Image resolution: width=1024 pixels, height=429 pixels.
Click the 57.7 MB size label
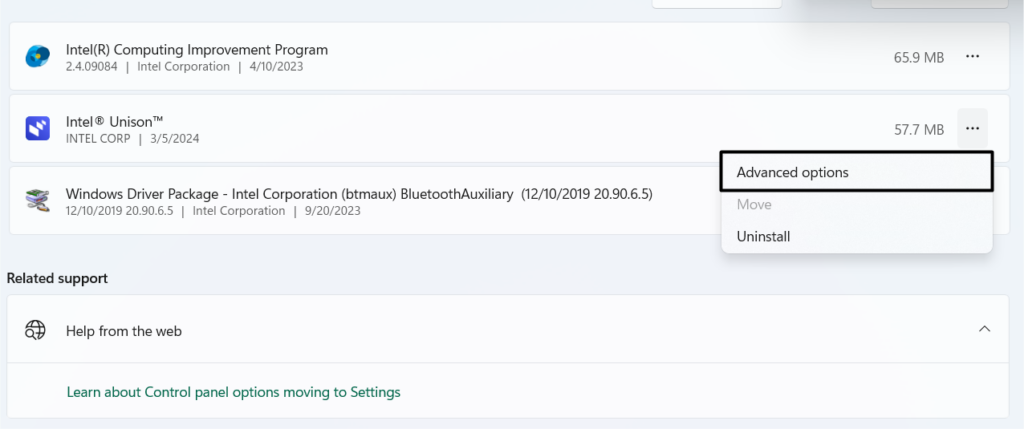pyautogui.click(x=918, y=129)
